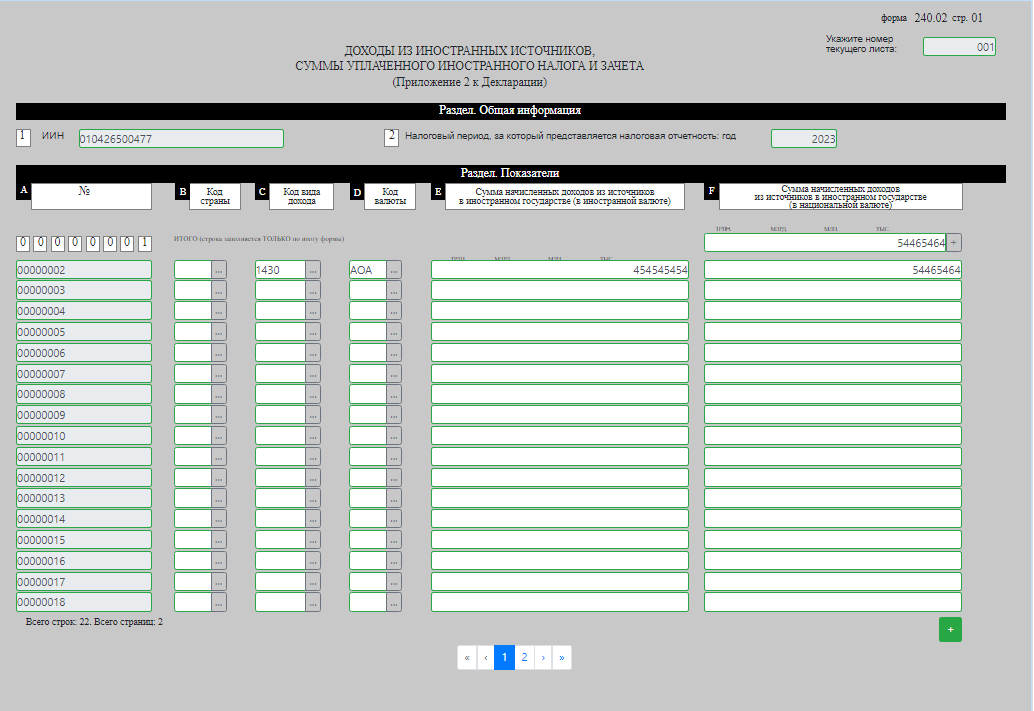Click national currency amount field in row 00000011

point(833,456)
